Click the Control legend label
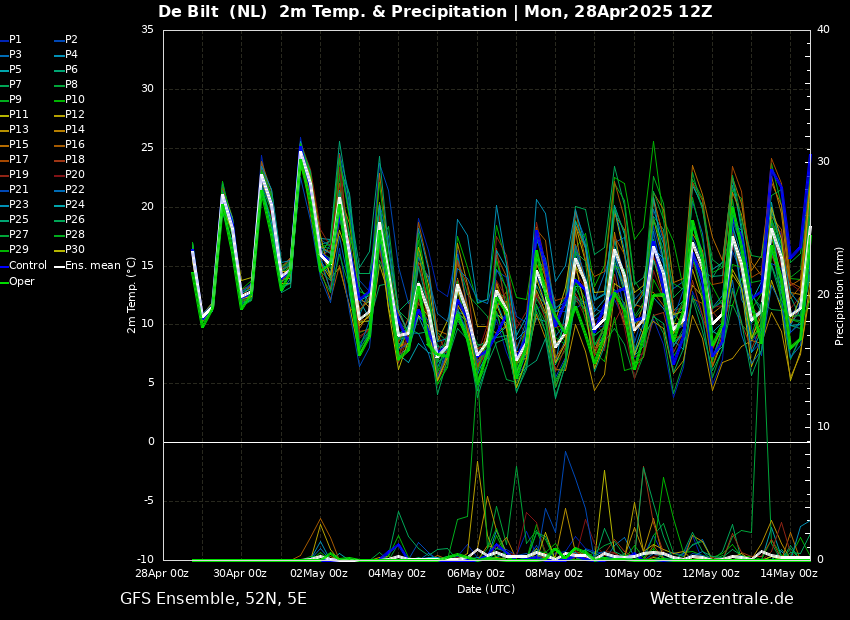 (27, 266)
